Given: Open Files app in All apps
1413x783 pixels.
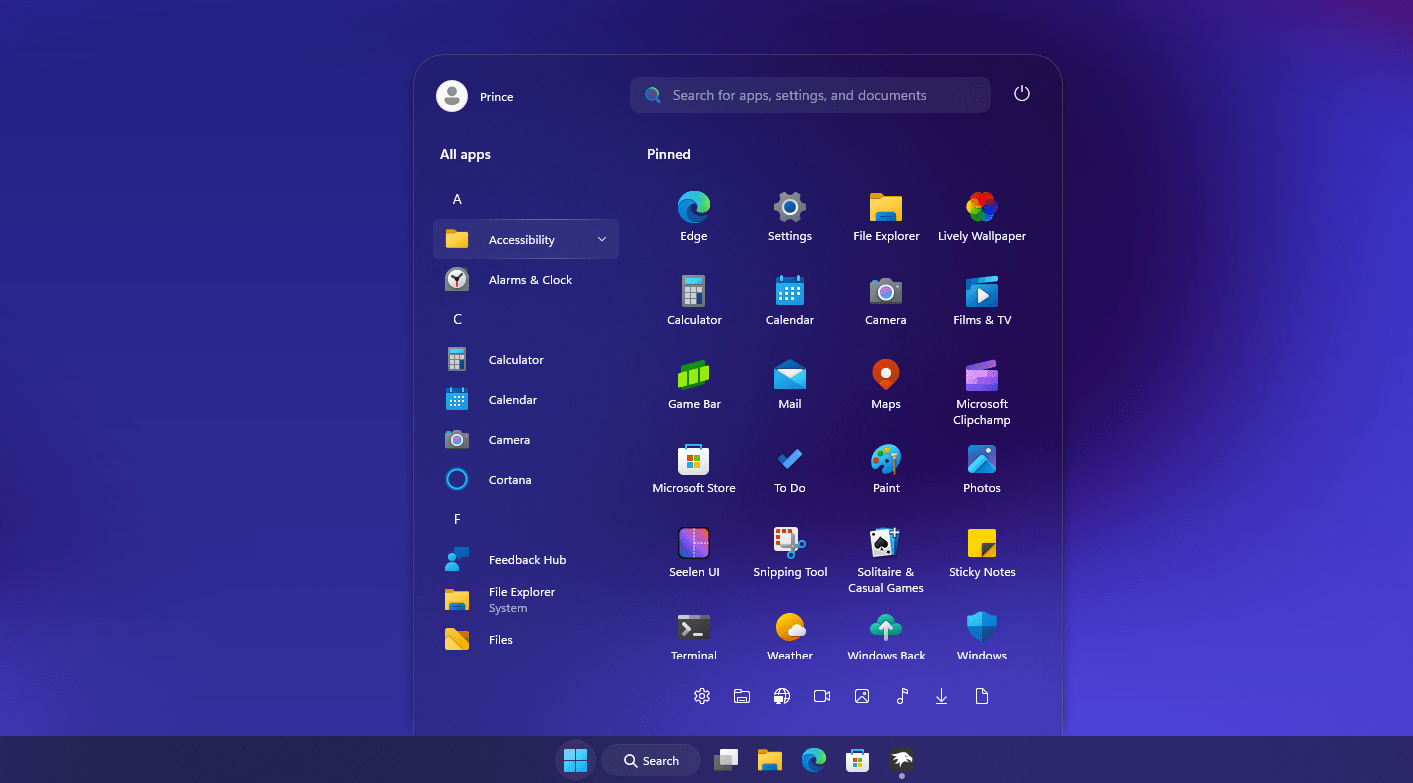Looking at the screenshot, I should pos(526,640).
